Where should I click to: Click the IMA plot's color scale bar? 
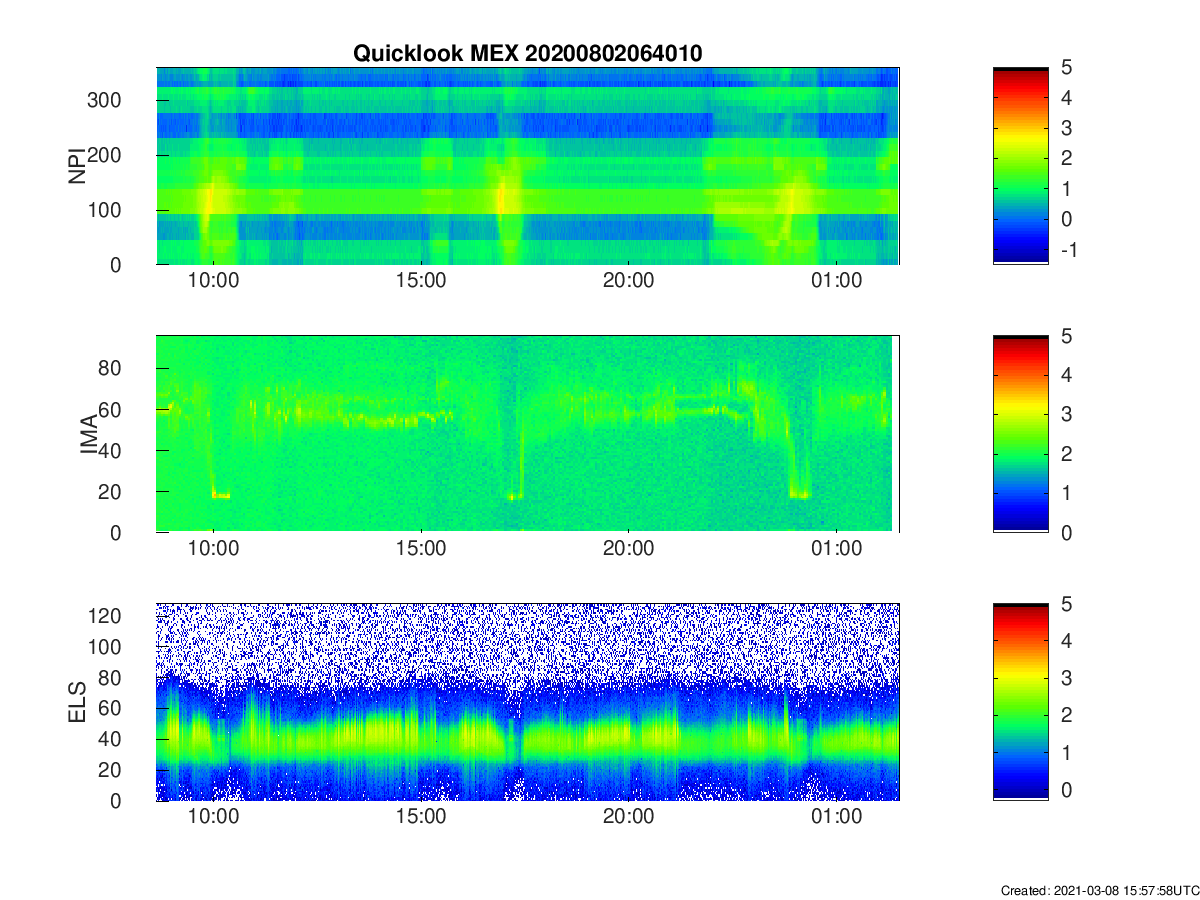tap(1020, 434)
